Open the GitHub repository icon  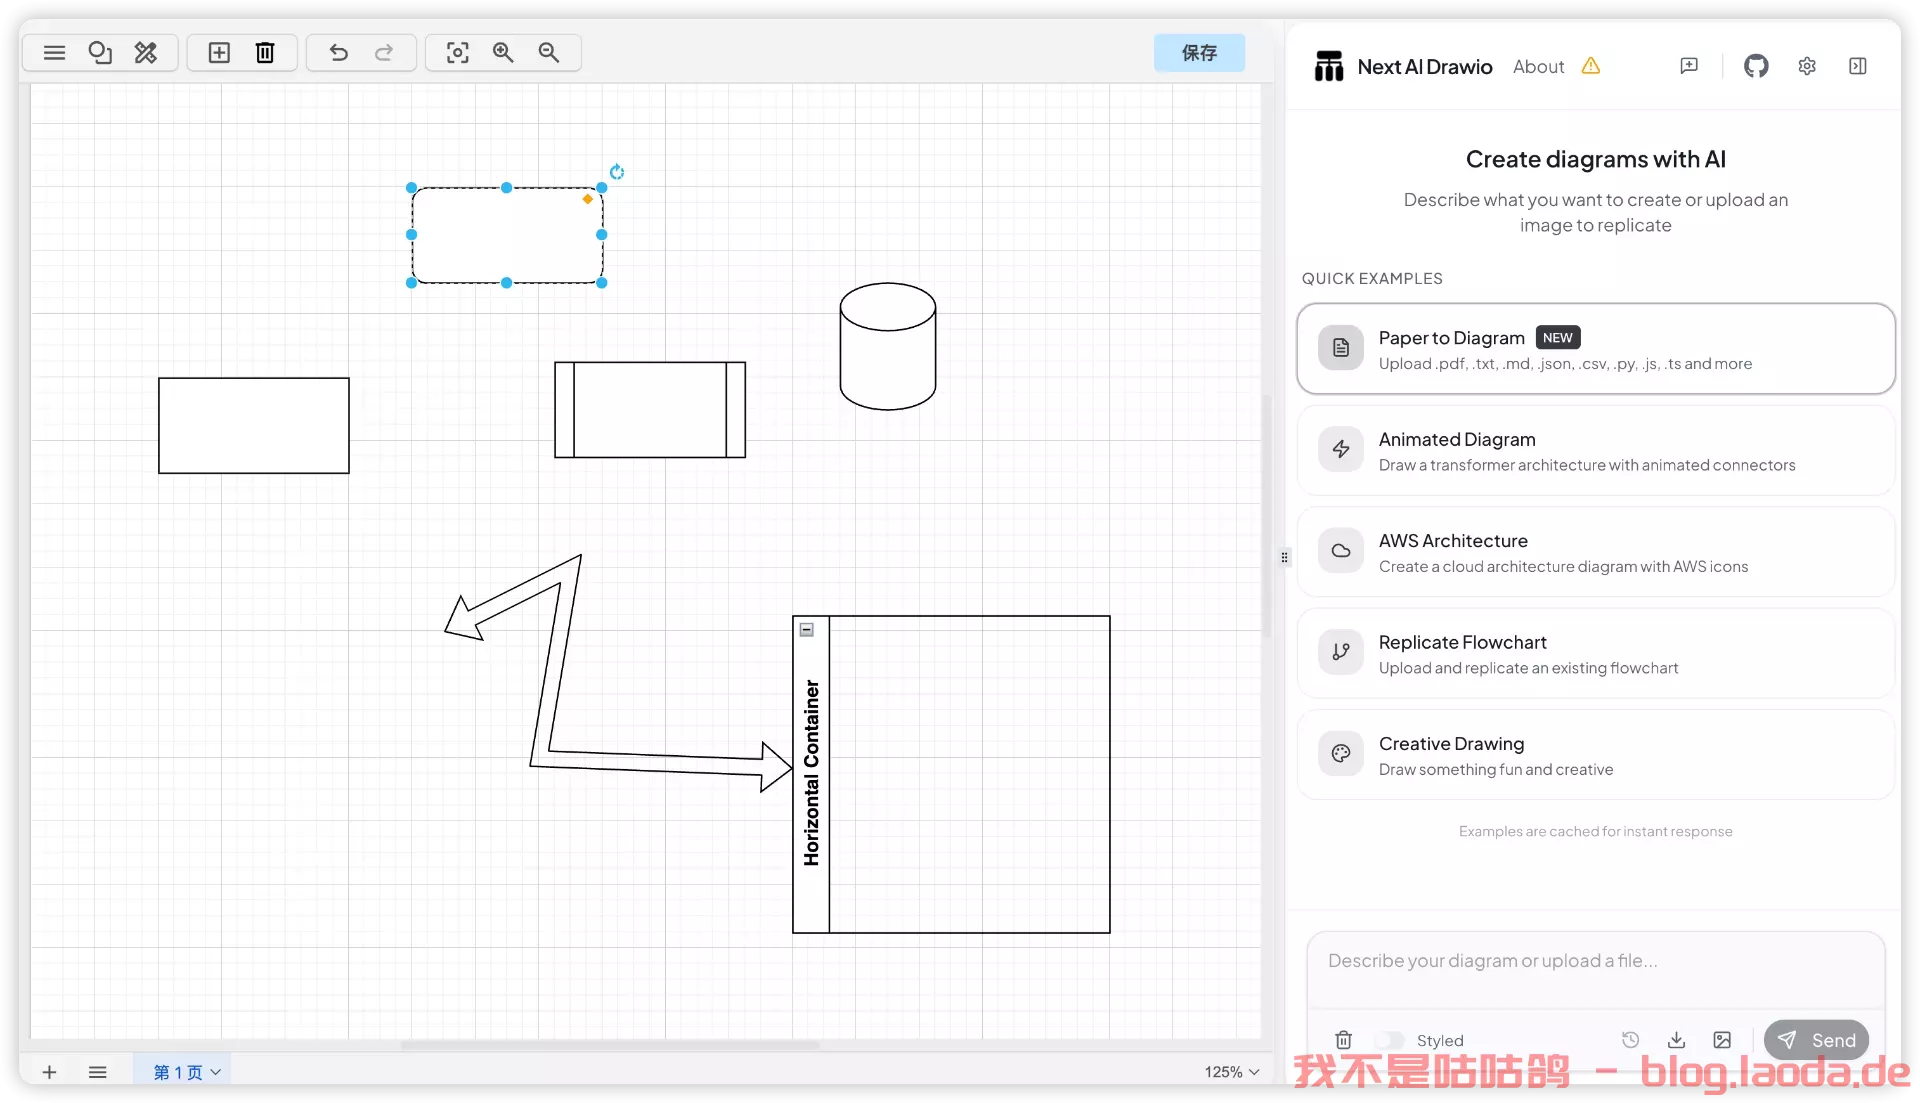click(x=1756, y=66)
